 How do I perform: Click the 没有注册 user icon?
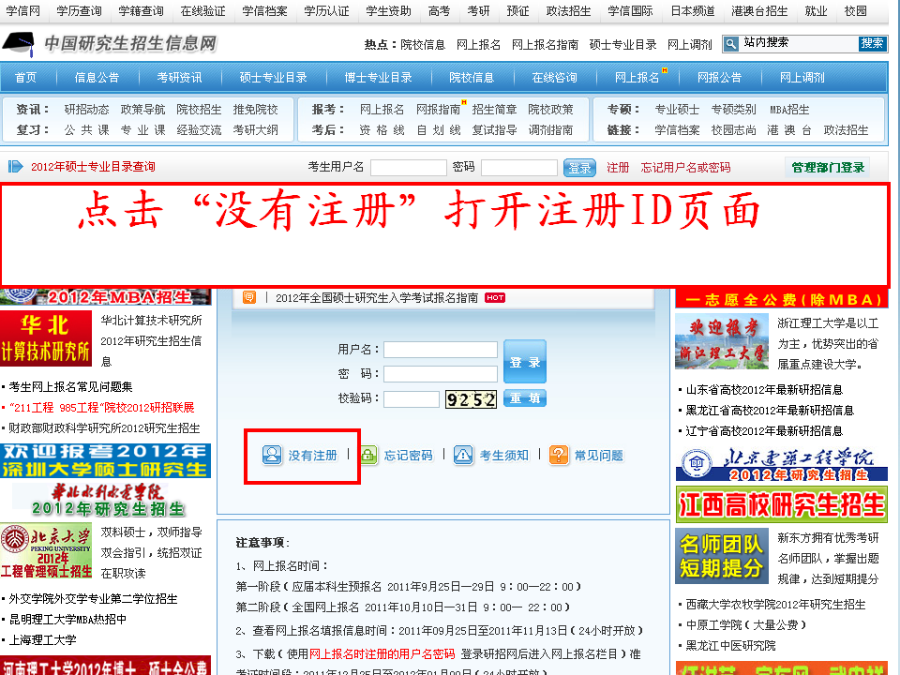[x=271, y=455]
